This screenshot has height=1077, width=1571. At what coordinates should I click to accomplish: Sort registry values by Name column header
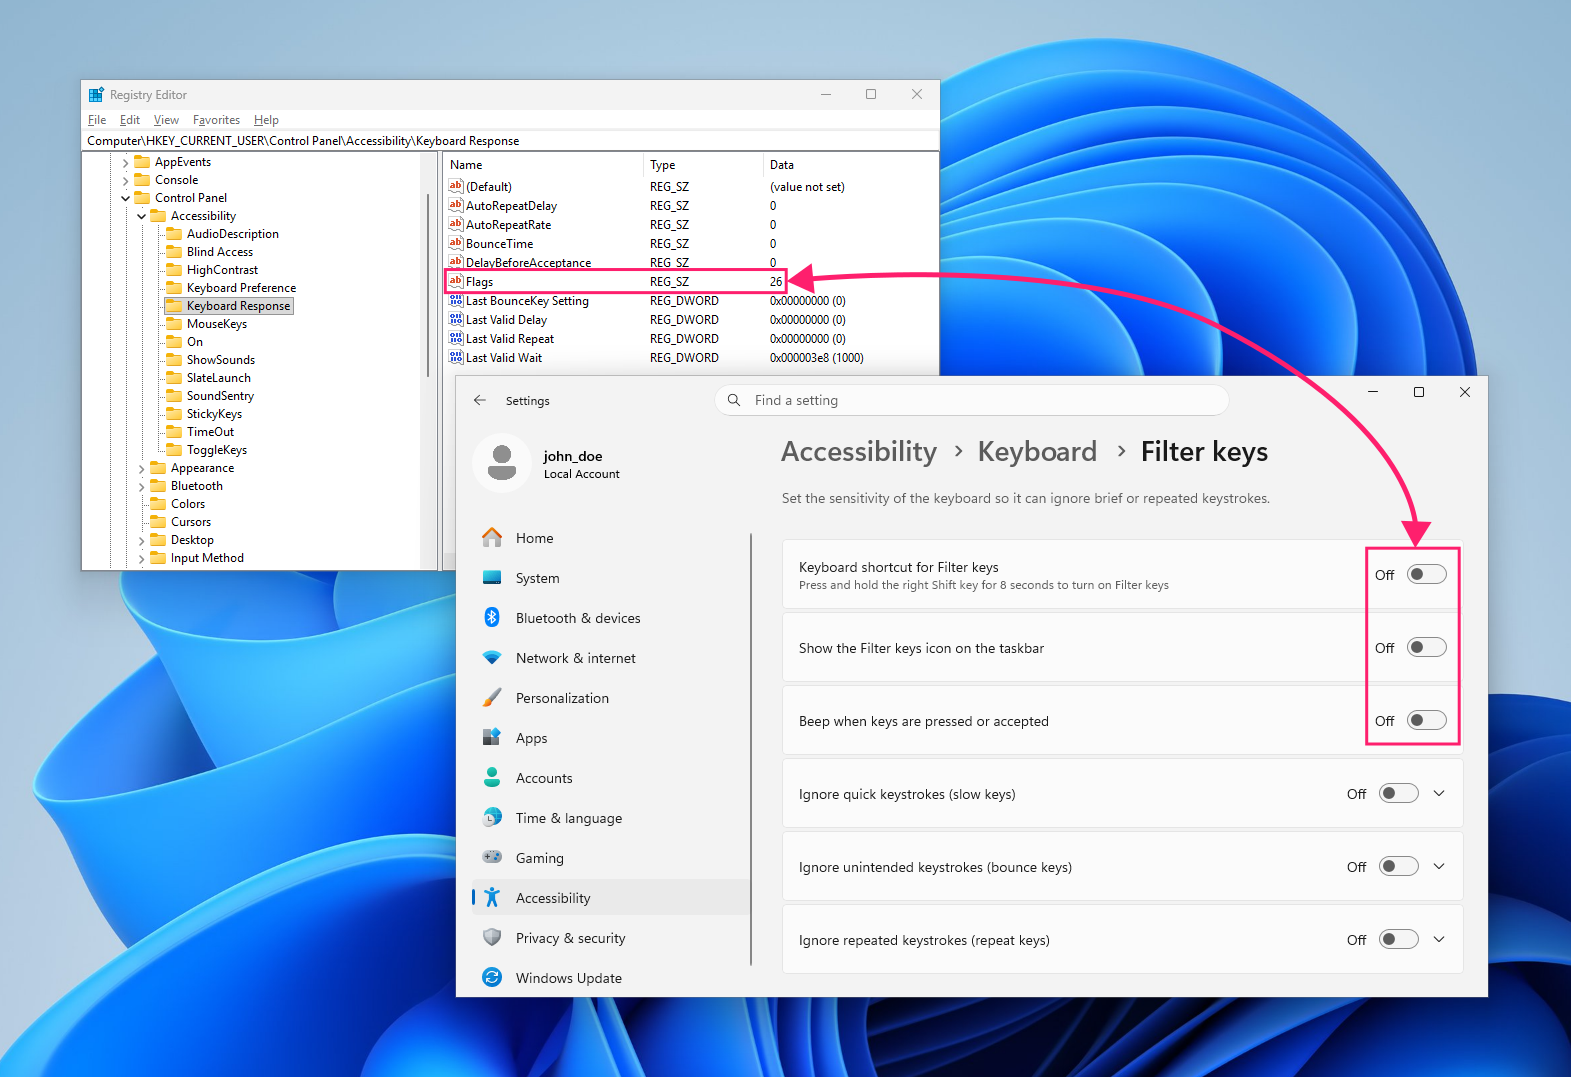point(543,165)
